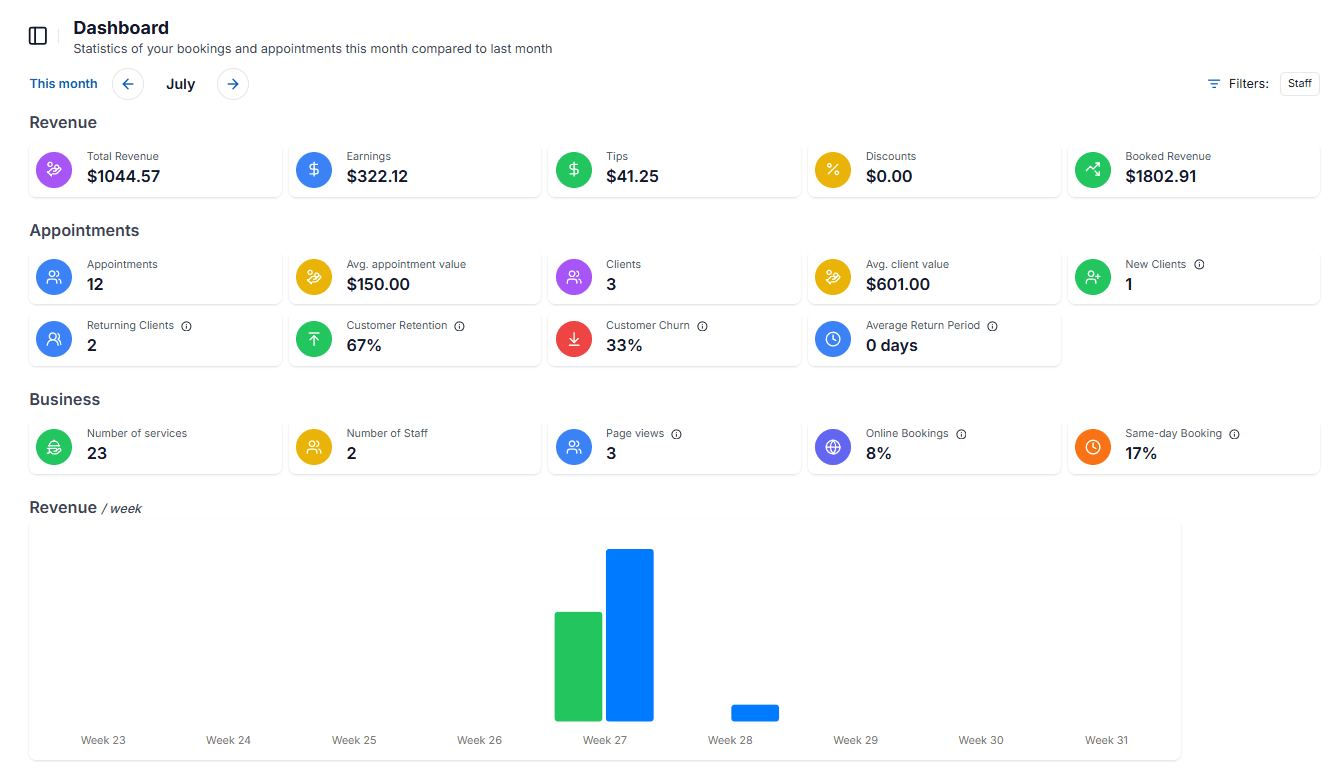Click the Online Bookings globe icon
Screen dimensions: 1337x772
coord(833,446)
